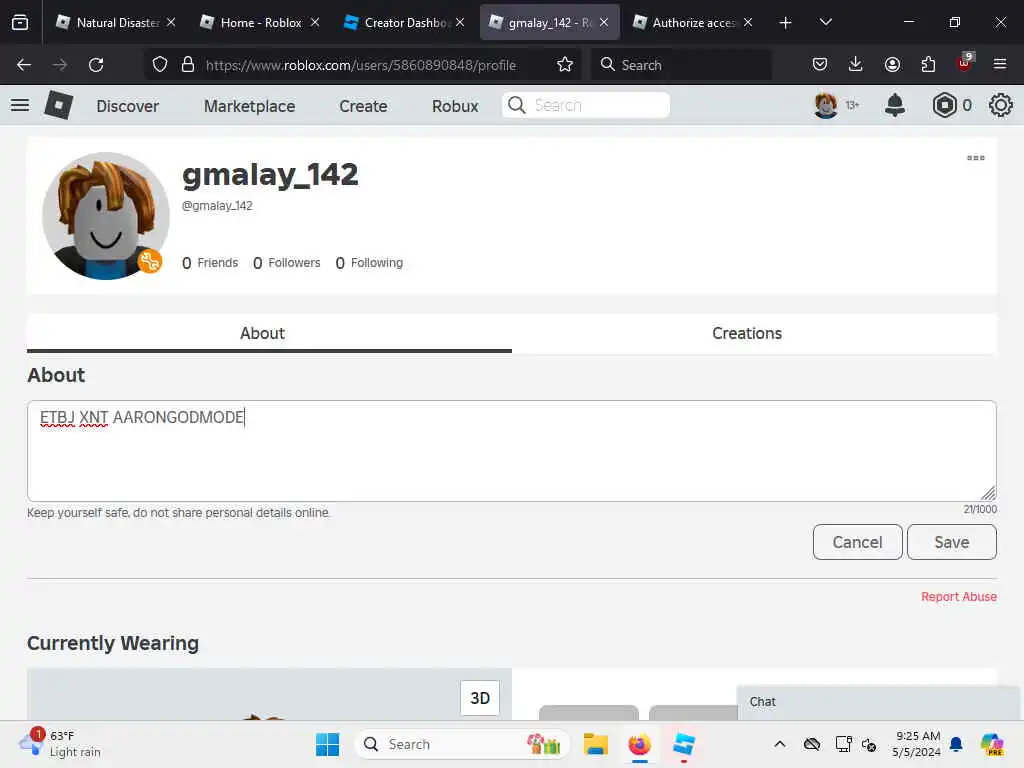View the 0 Friends list

(210, 263)
